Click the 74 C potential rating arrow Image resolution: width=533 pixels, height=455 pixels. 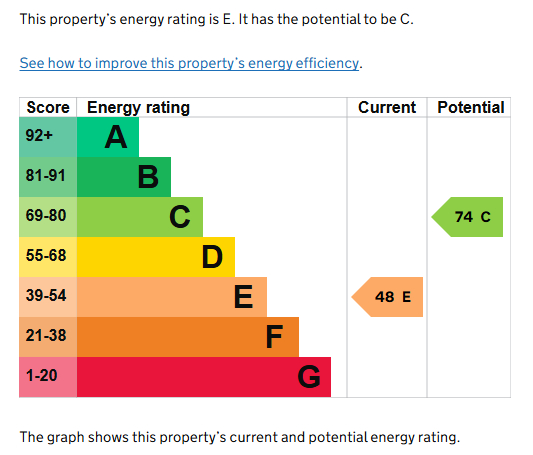[x=467, y=217]
